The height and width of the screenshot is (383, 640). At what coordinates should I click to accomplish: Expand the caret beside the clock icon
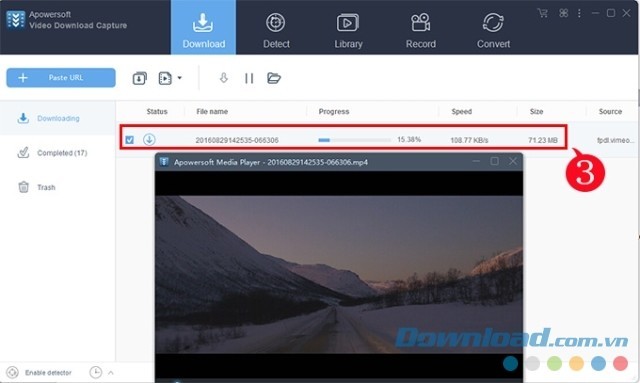111,372
